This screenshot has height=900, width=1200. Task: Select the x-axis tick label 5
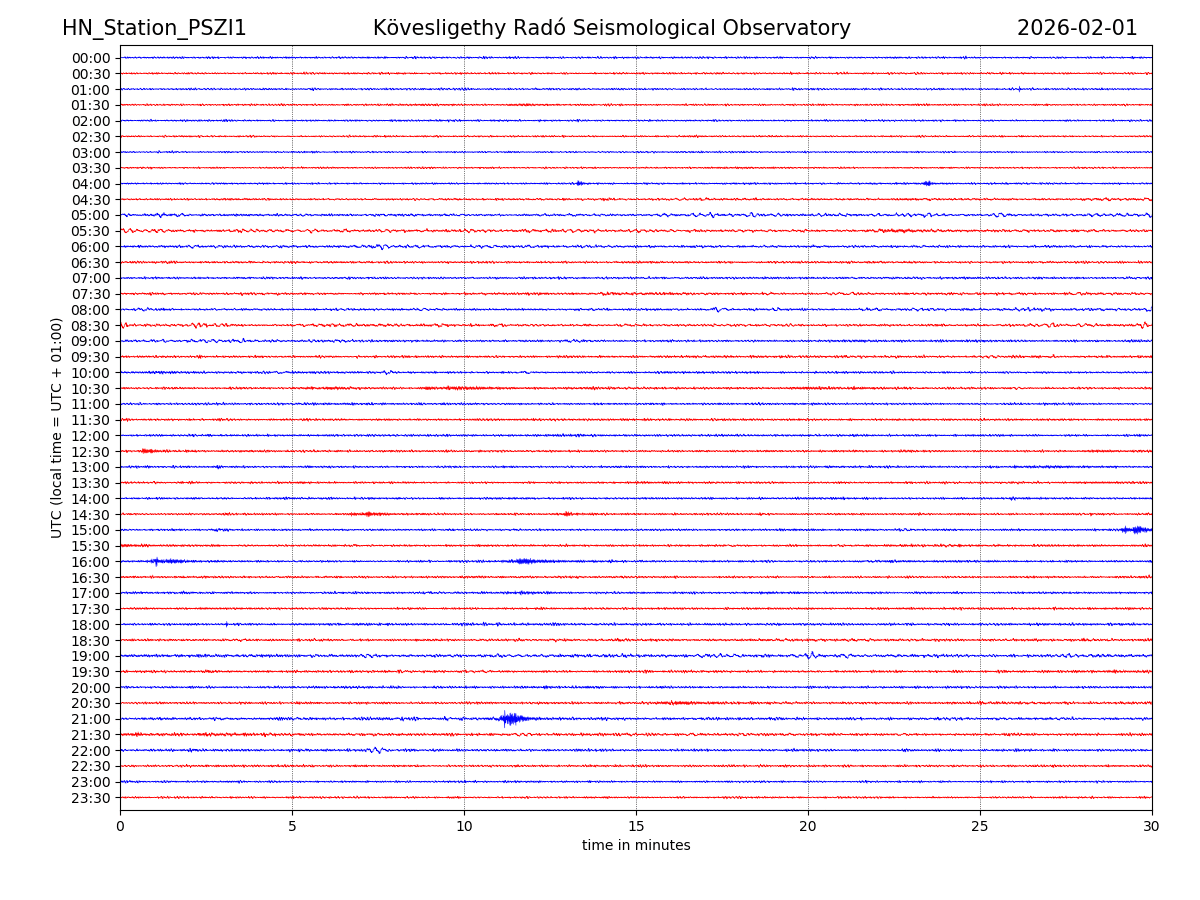[x=292, y=826]
